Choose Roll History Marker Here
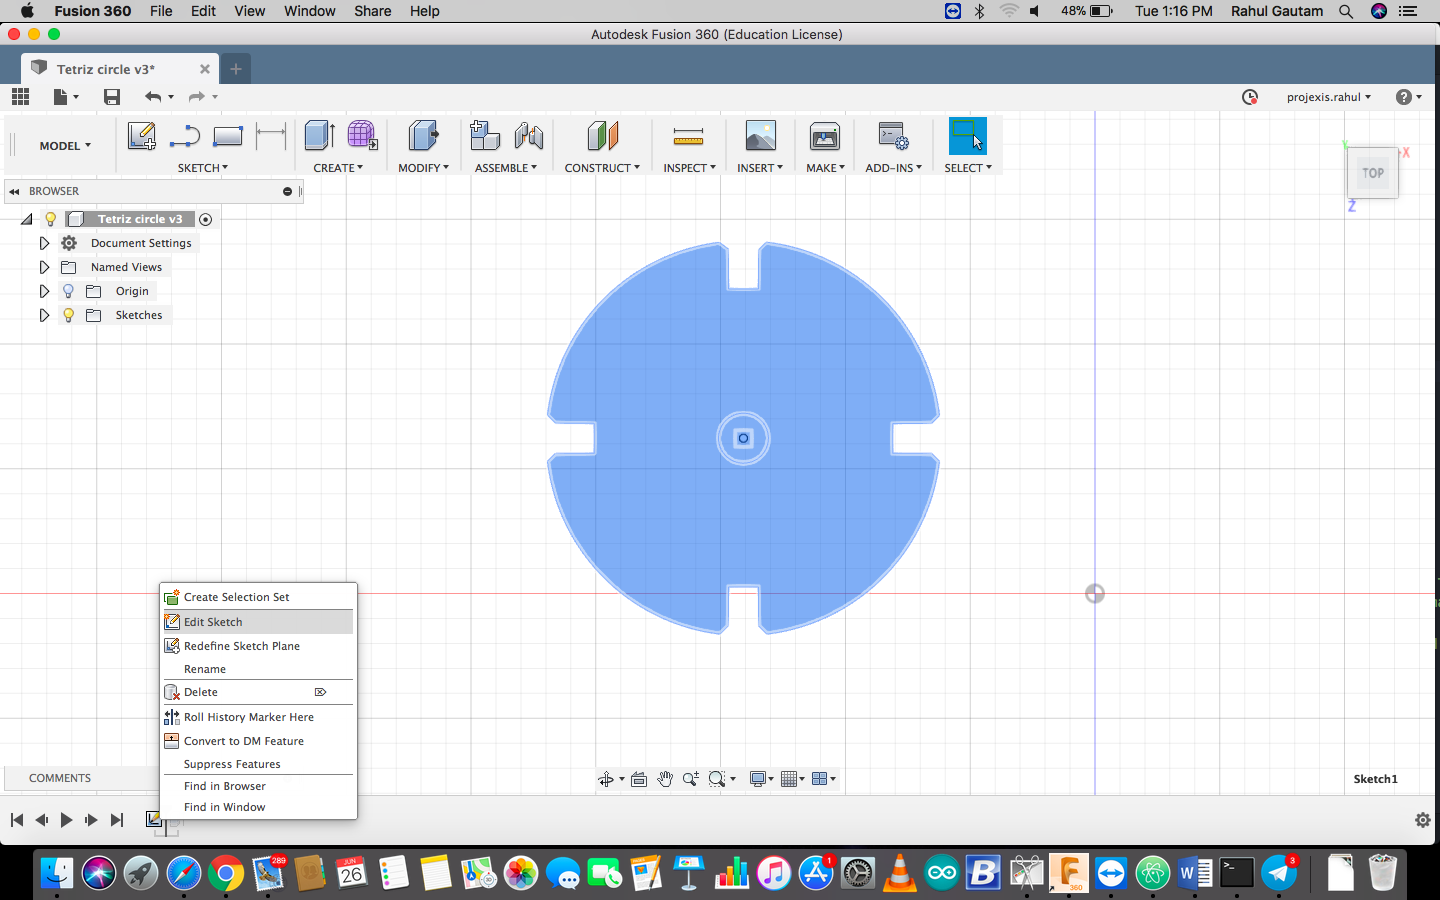The image size is (1440, 900). coord(258,717)
